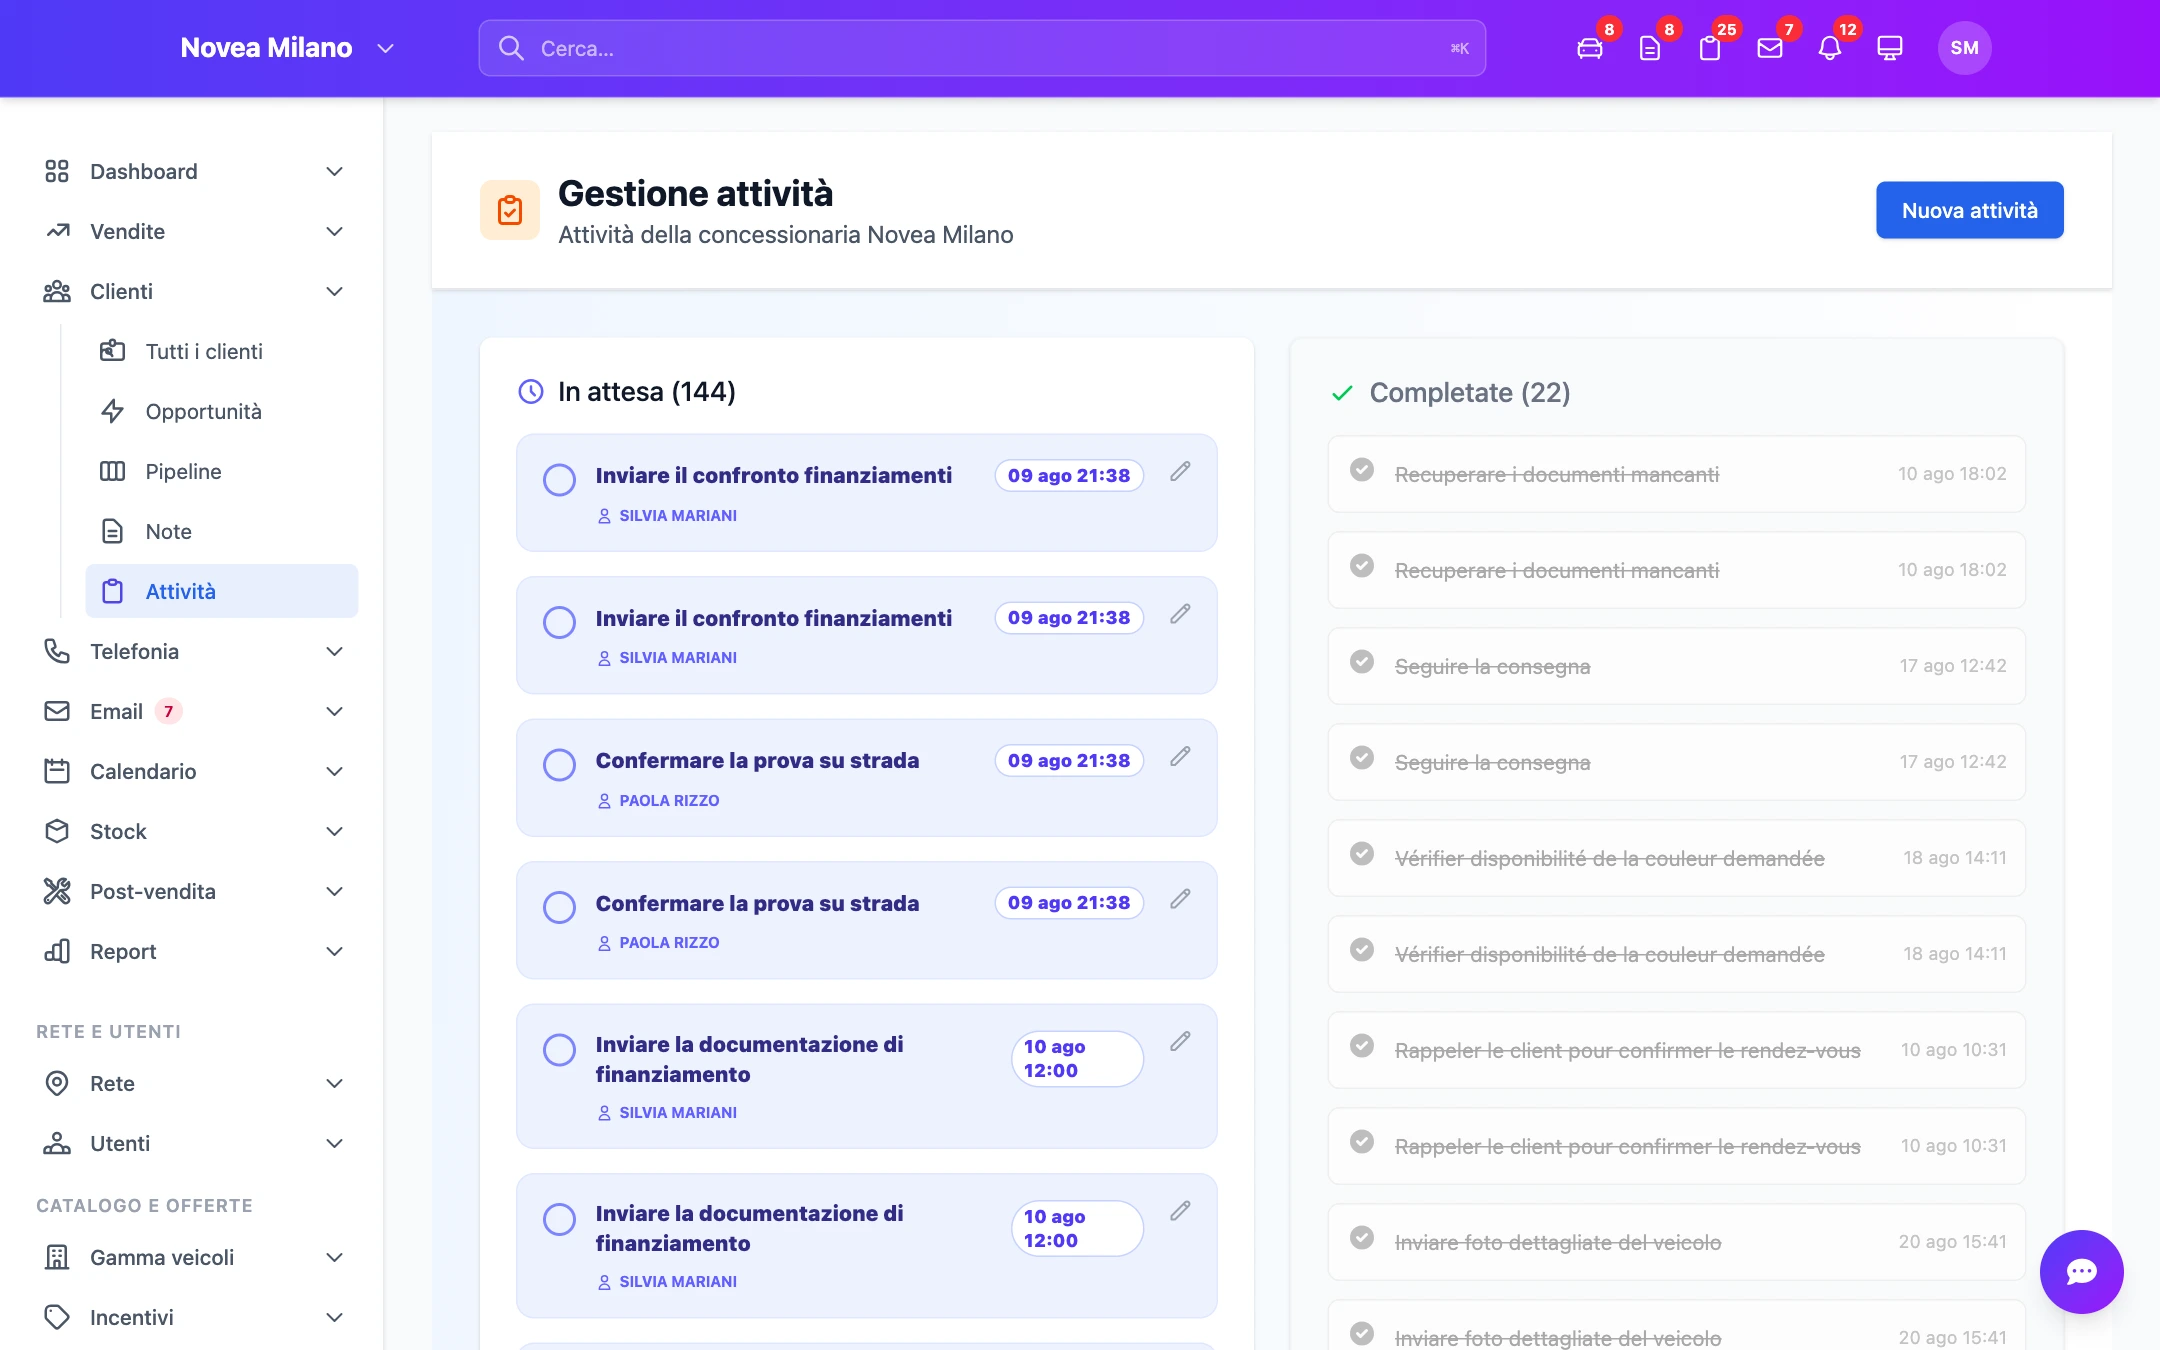Open the documents icon with badge 8
Image resolution: width=2160 pixels, height=1350 pixels.
click(x=1649, y=48)
